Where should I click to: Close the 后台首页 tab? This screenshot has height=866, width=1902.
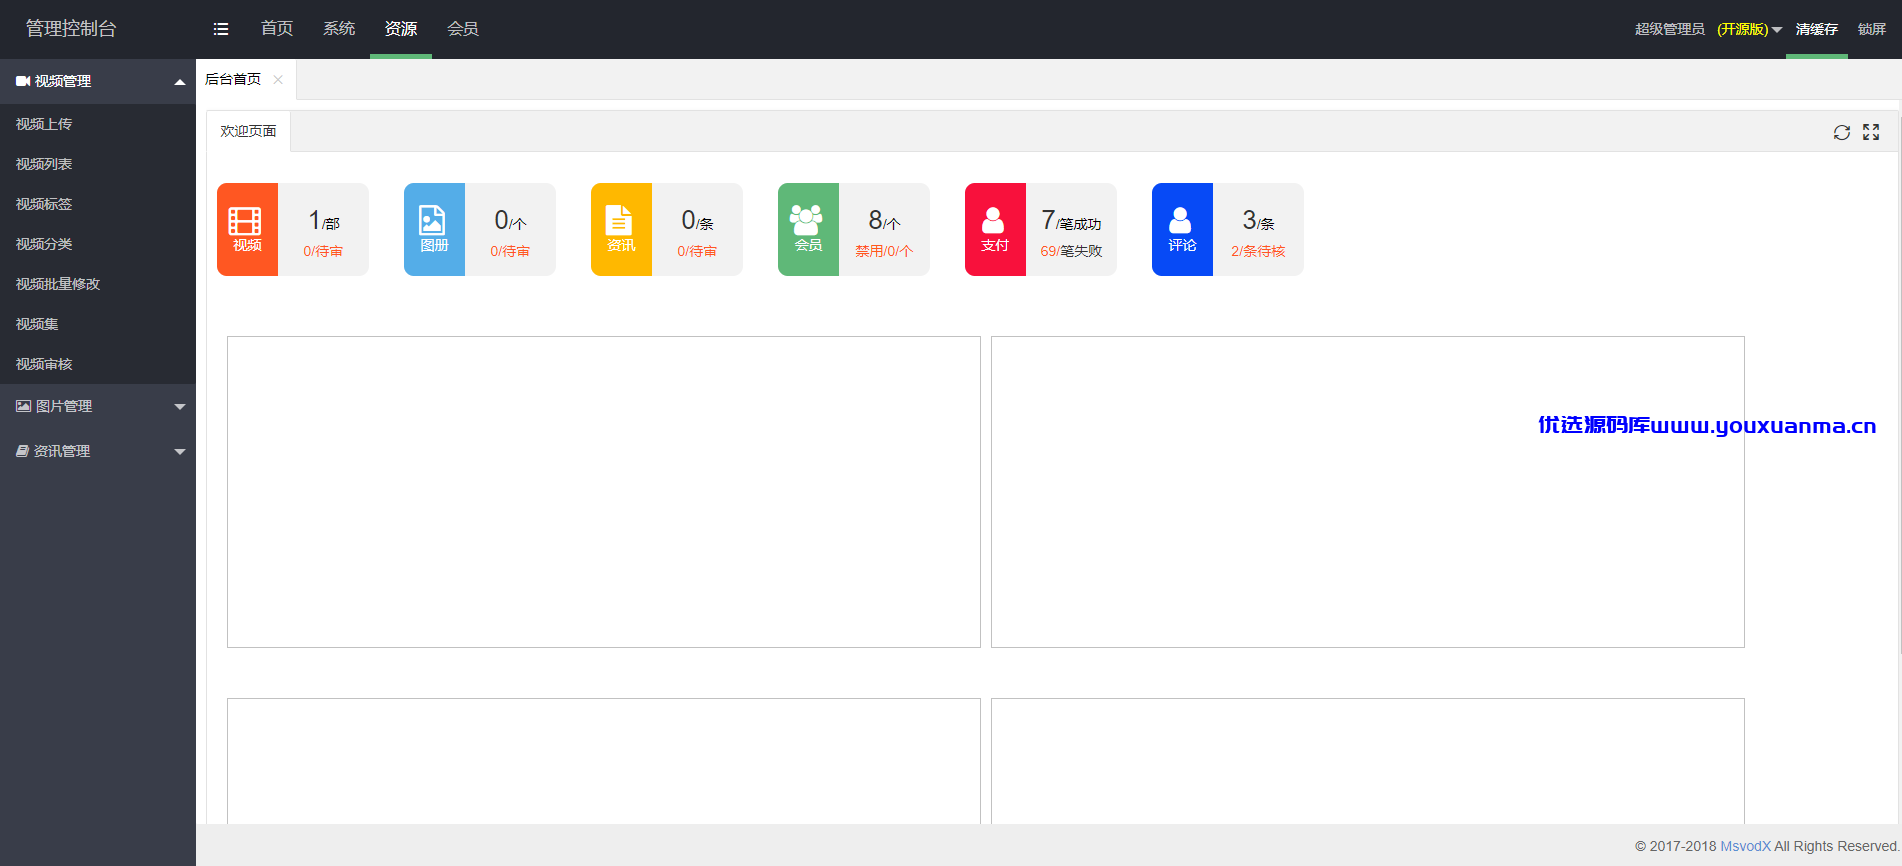(x=278, y=80)
